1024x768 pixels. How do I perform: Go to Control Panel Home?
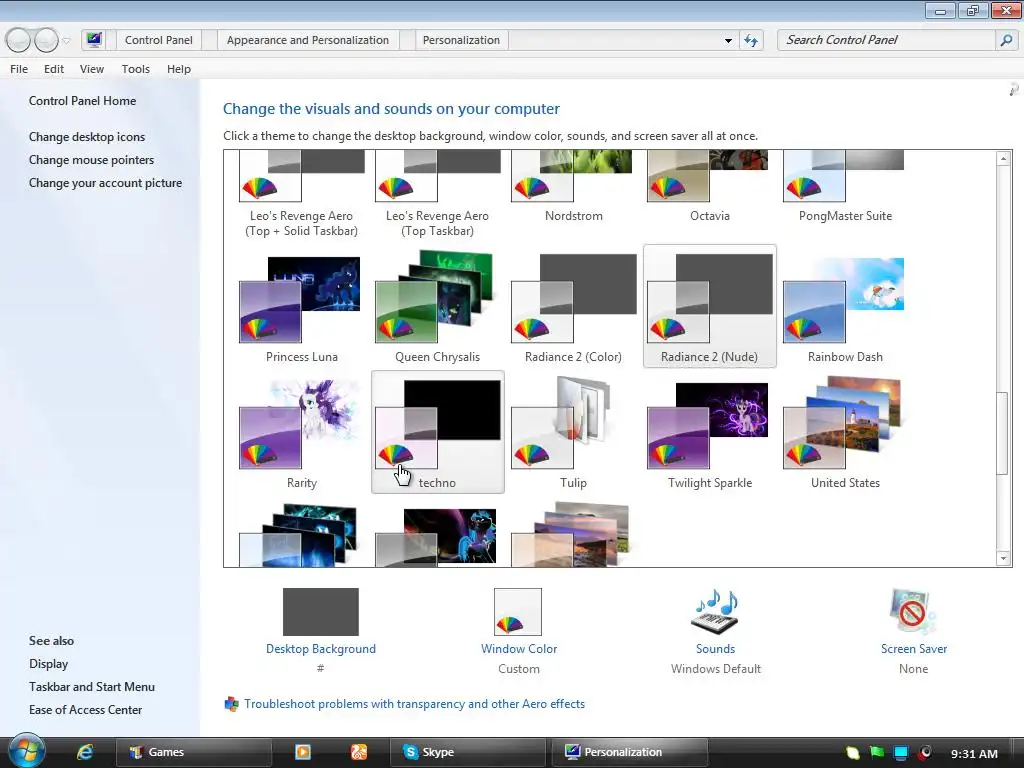point(82,101)
